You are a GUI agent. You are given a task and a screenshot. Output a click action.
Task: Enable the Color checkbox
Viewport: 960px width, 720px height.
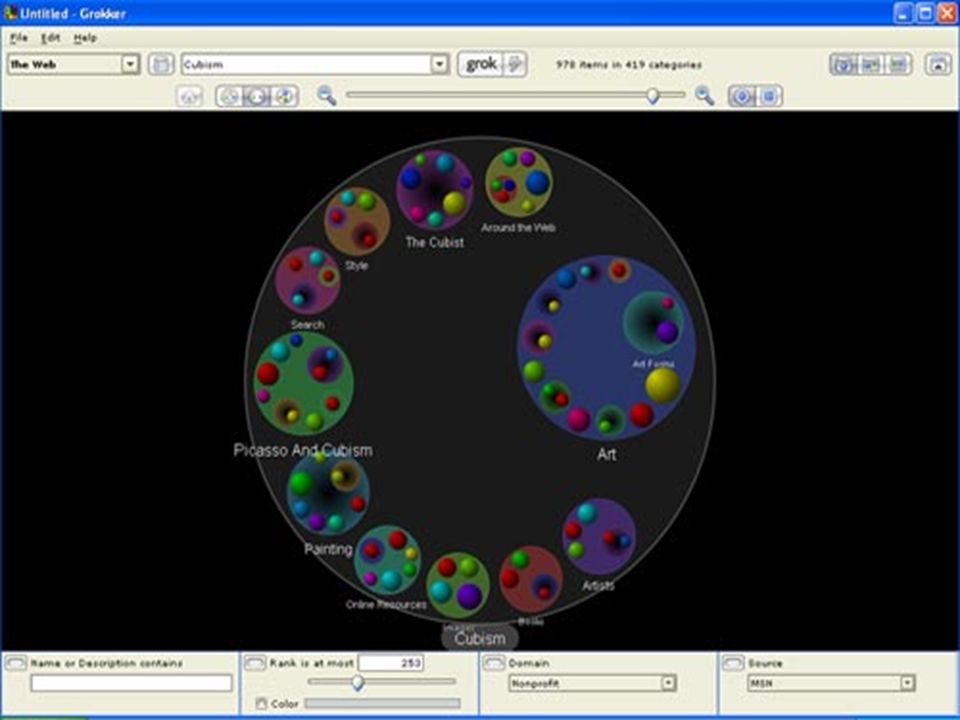(x=261, y=704)
